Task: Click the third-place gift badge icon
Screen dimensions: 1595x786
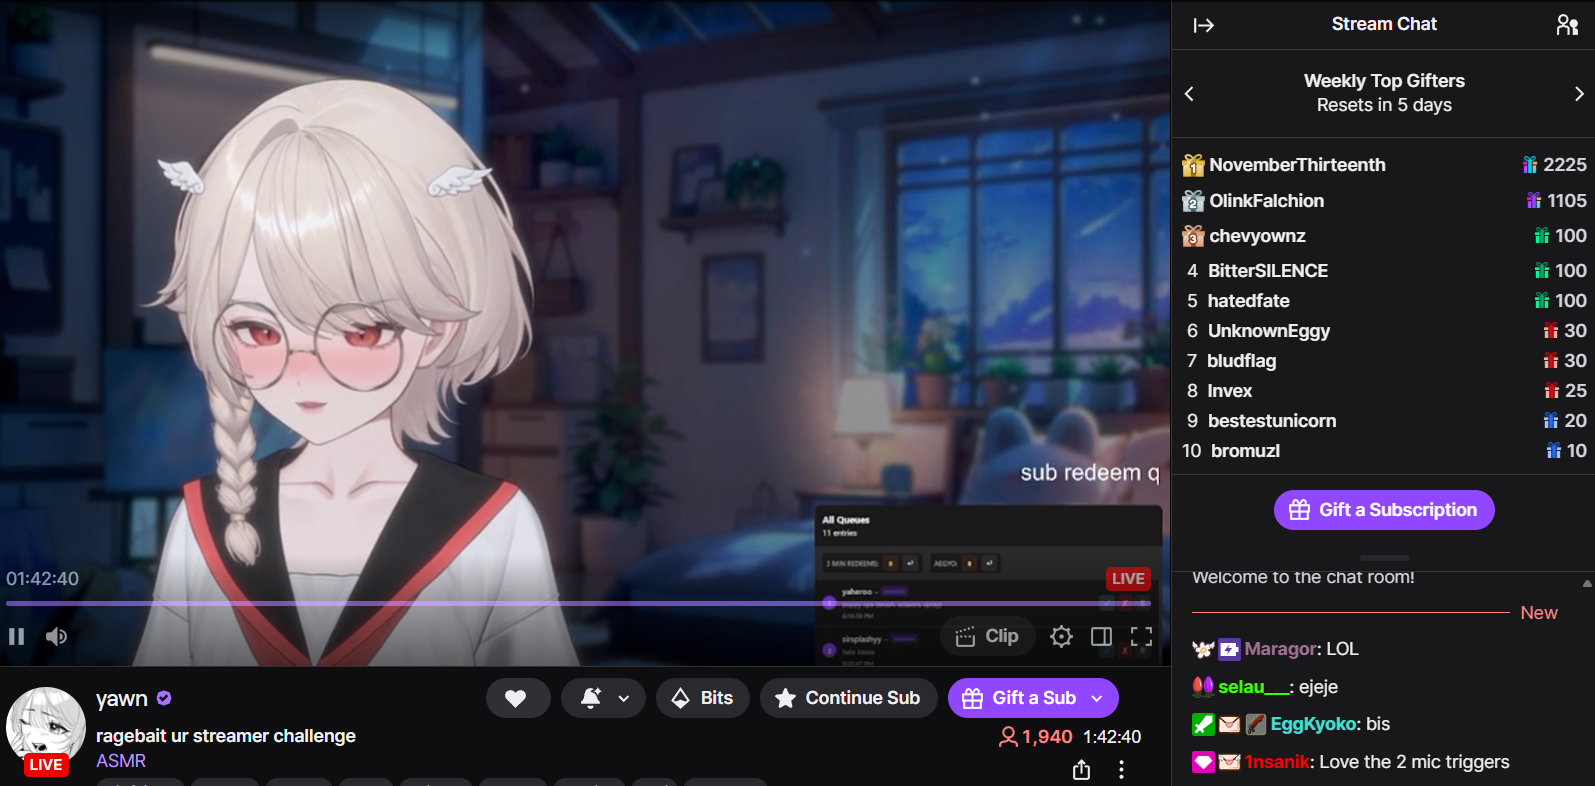Action: (x=1193, y=236)
